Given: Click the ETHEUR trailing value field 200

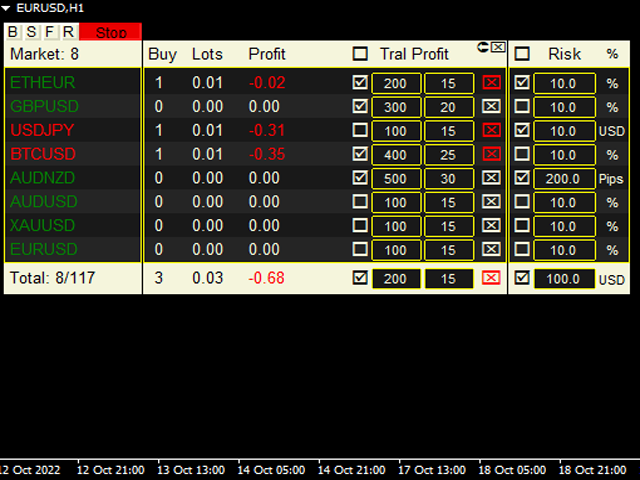Looking at the screenshot, I should tap(396, 83).
